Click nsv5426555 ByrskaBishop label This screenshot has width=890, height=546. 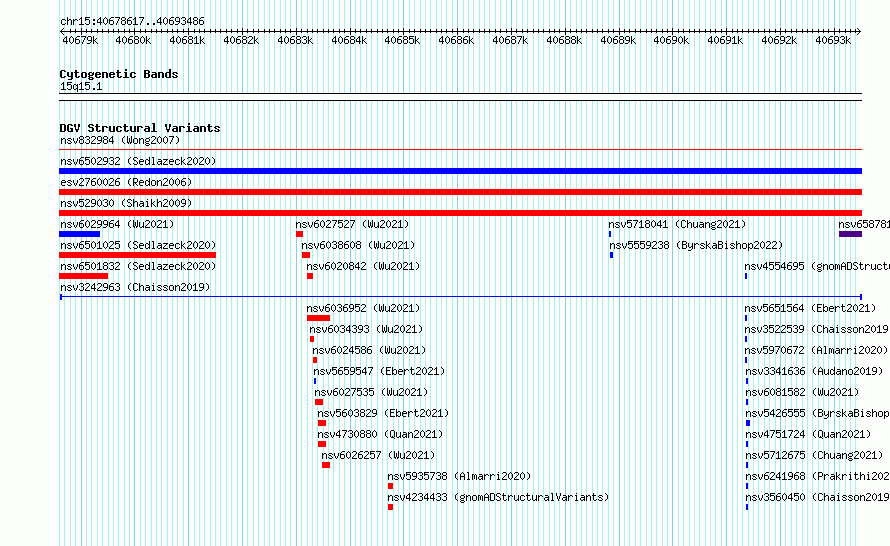(x=817, y=413)
